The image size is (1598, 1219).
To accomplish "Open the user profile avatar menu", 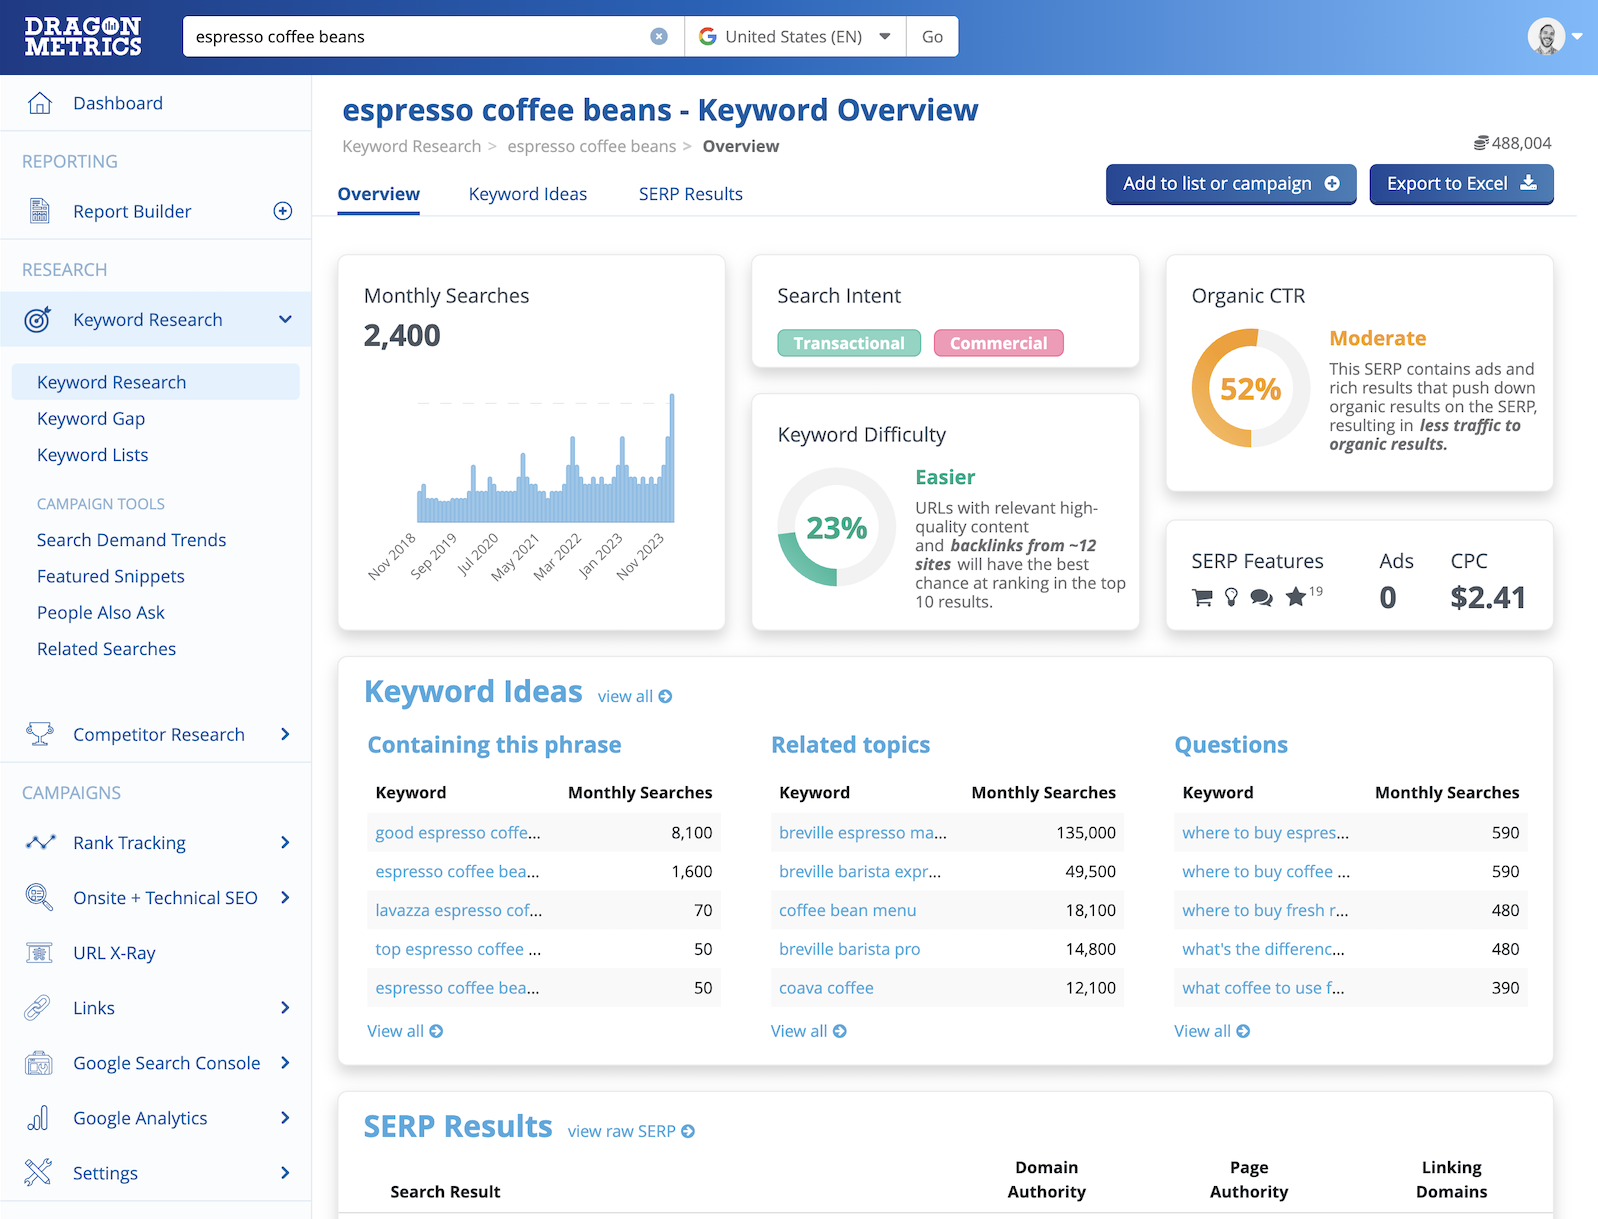I will (x=1547, y=37).
